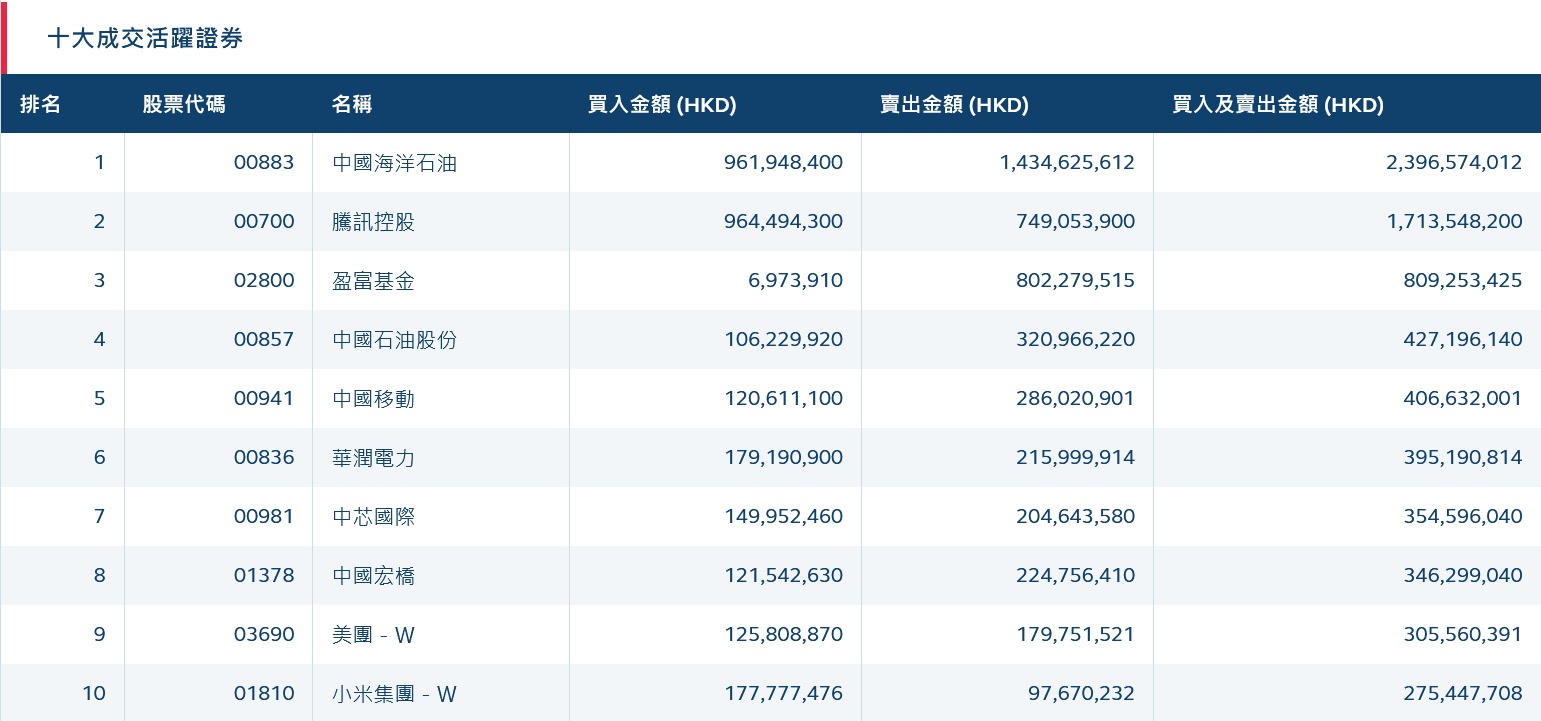Select stock code 01378
This screenshot has height=721, width=1541.
264,575
